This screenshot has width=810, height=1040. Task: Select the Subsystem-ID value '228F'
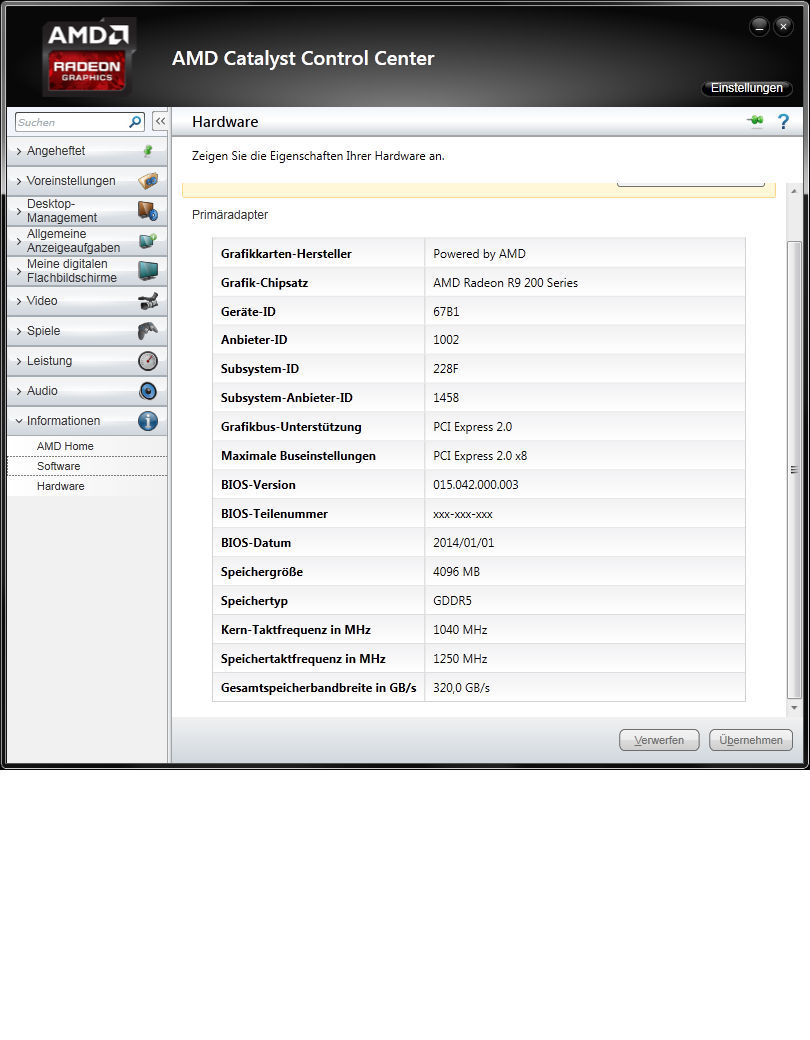coord(445,369)
